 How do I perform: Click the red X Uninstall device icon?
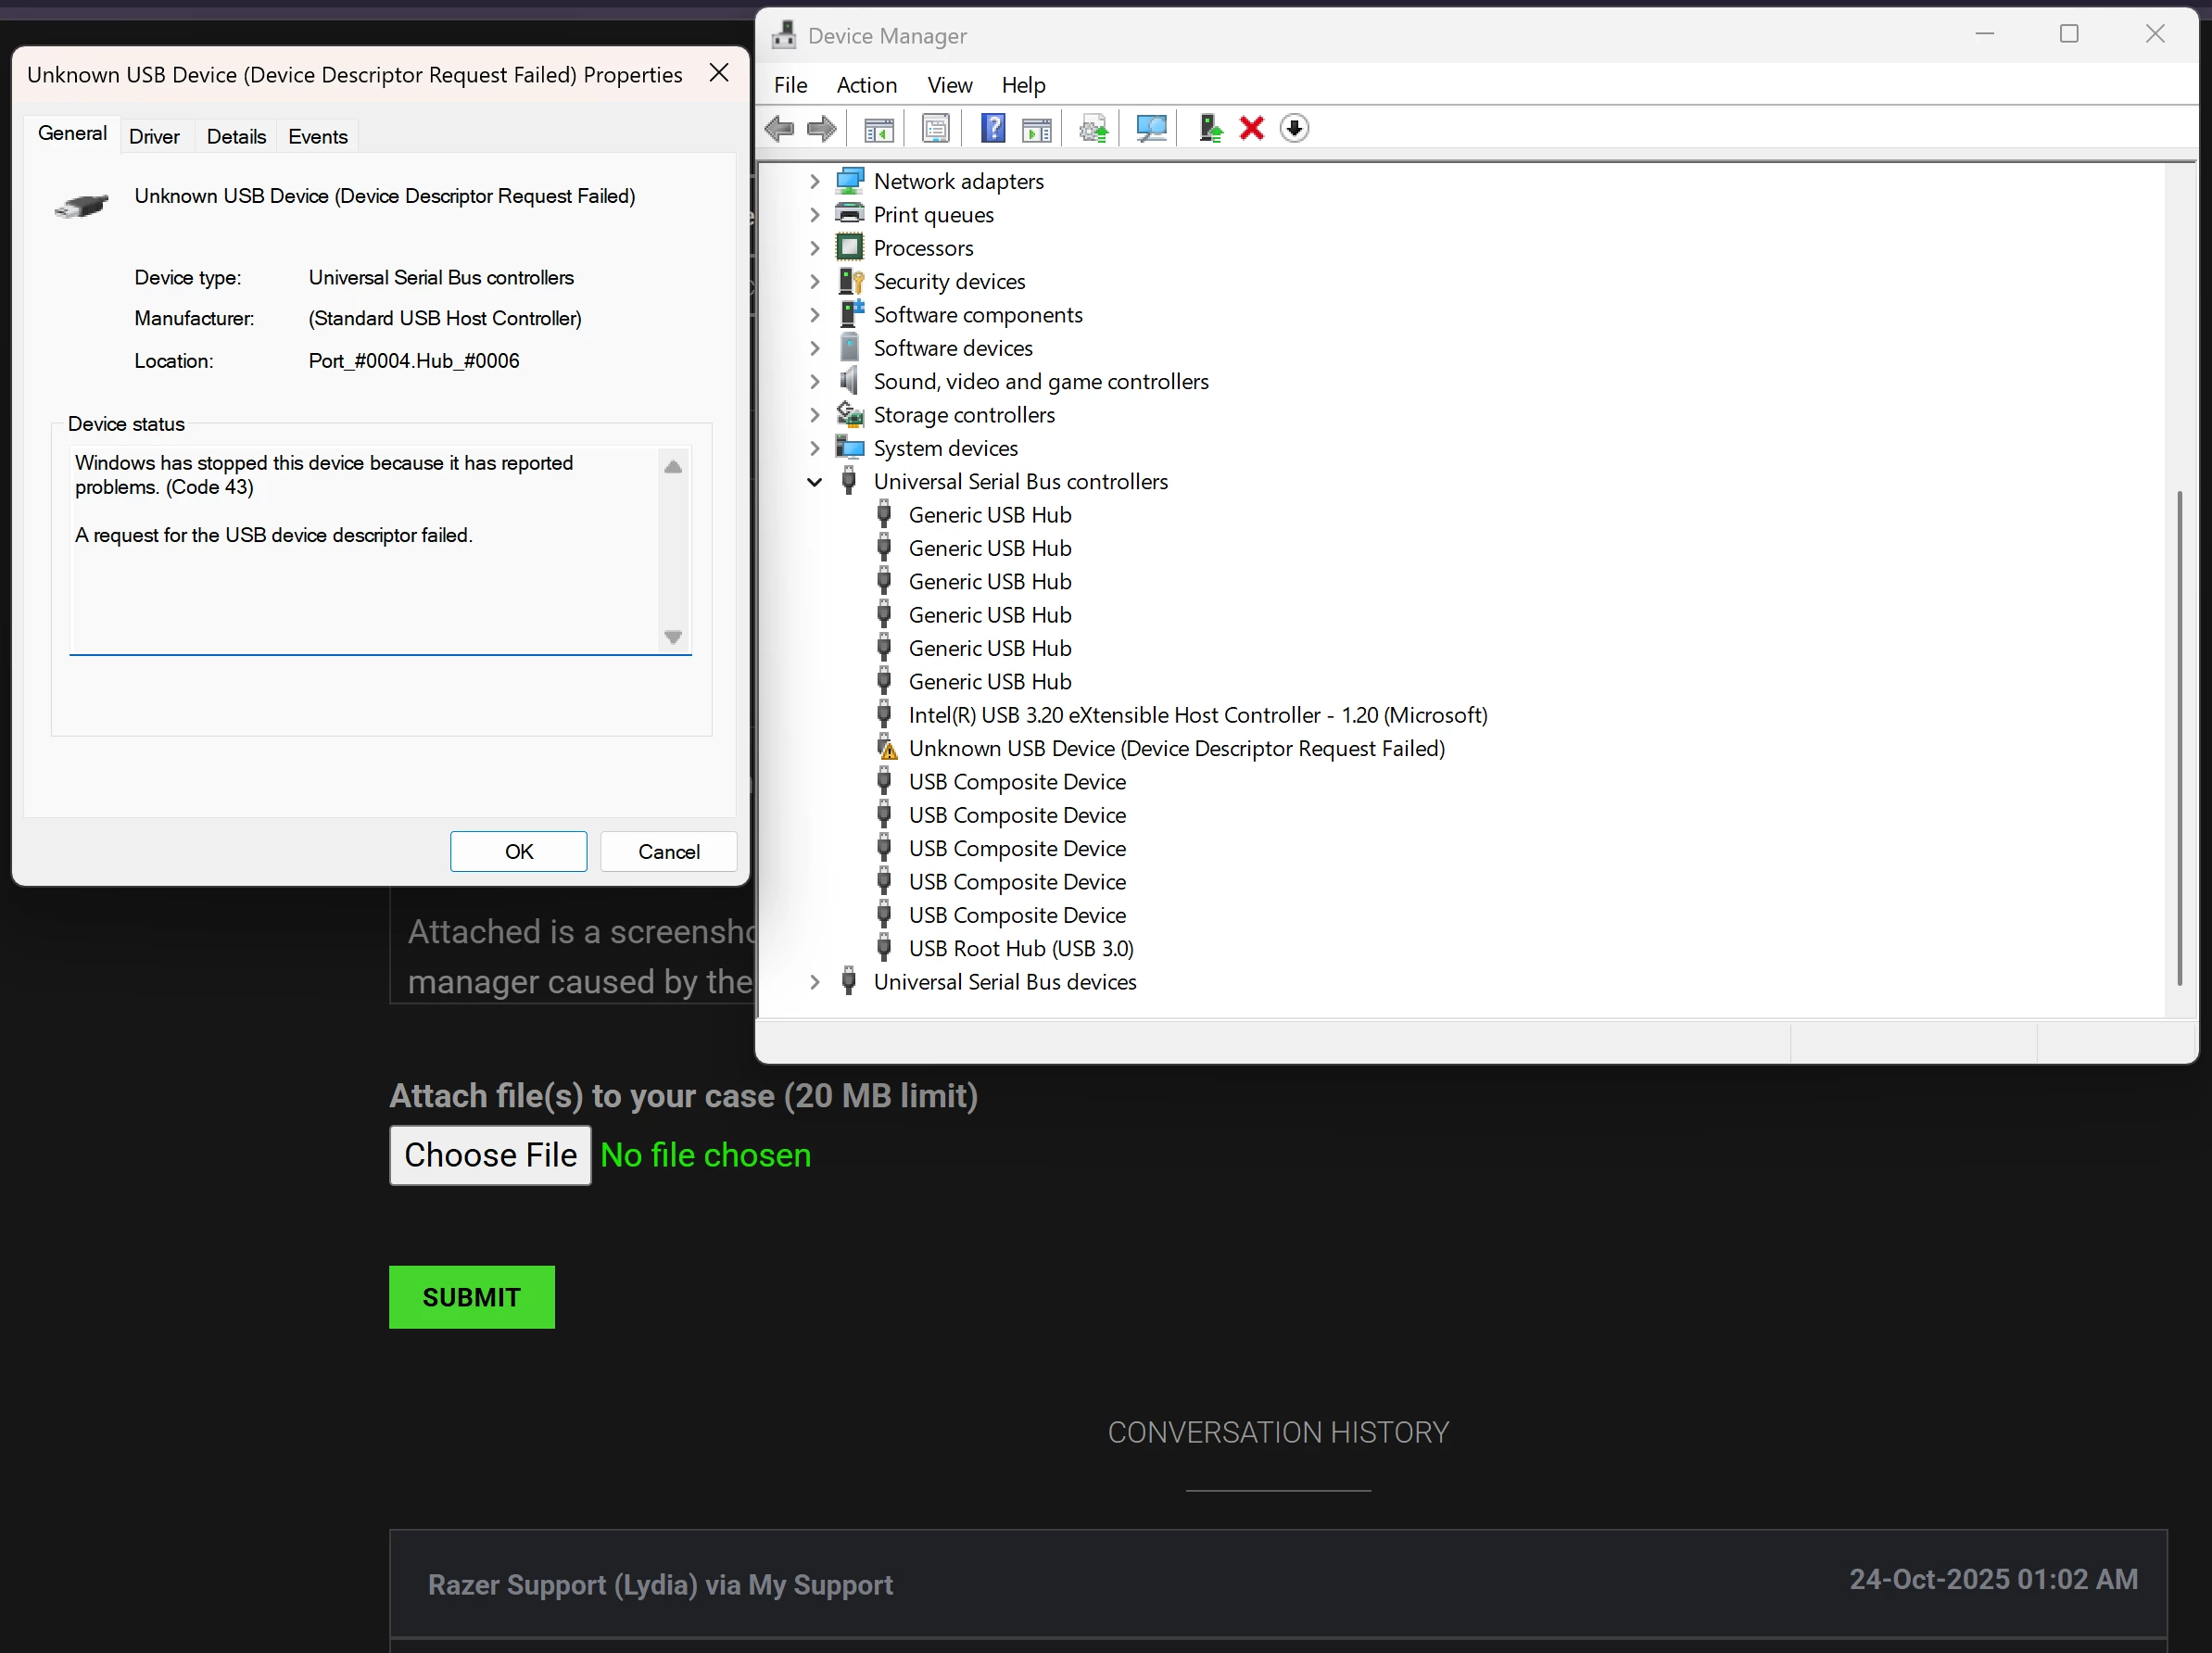tap(1251, 128)
